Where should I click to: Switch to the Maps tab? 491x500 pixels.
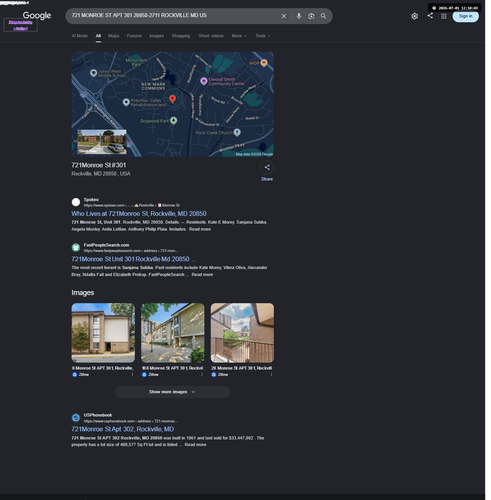tap(115, 36)
